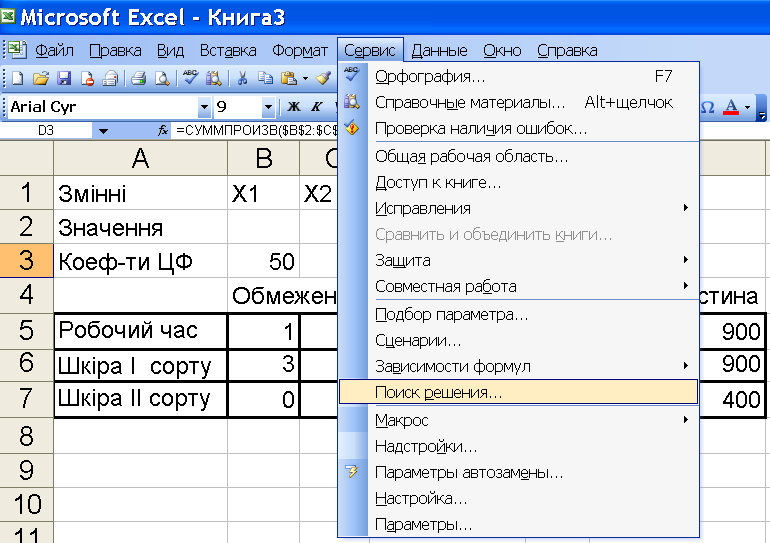
Task: Toggle italic with the К button
Action: click(x=317, y=107)
